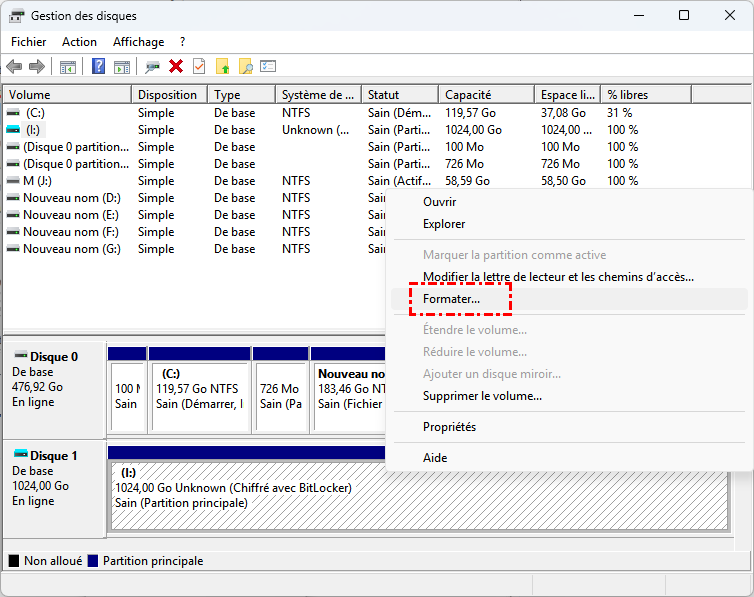Choose Supprimer le volume... option

coord(482,396)
